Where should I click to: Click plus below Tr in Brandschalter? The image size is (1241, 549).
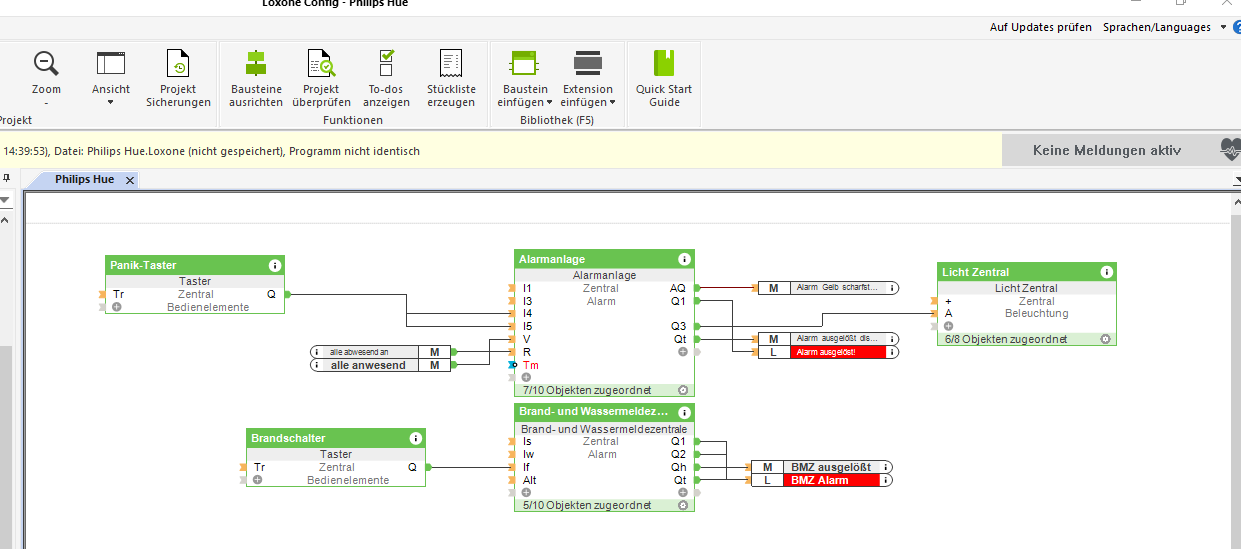(257, 480)
